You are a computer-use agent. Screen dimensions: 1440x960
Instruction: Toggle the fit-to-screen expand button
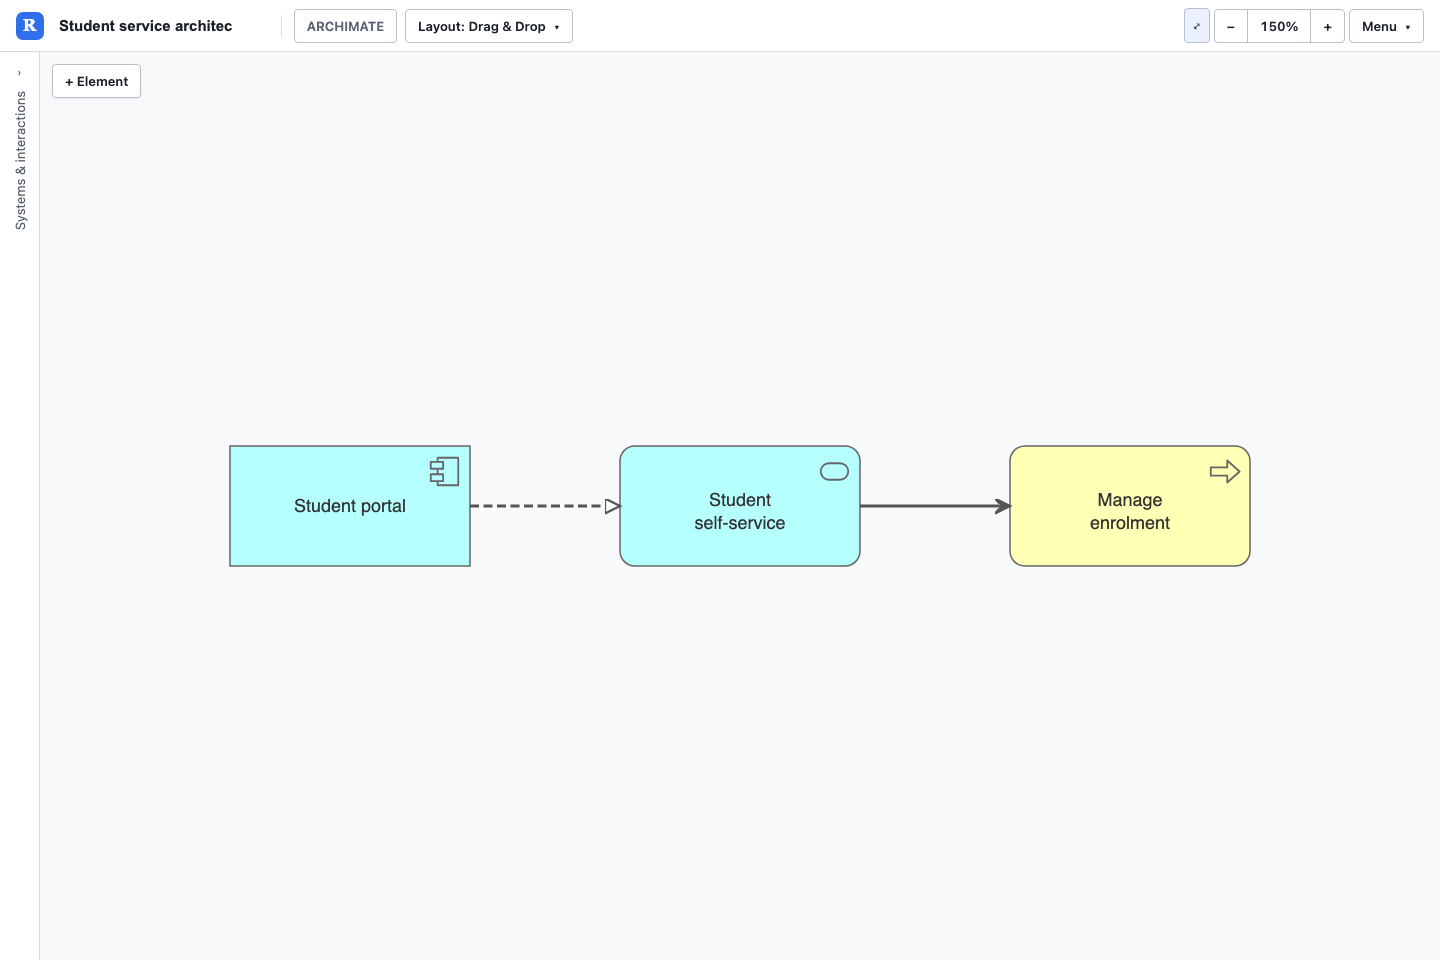[1197, 26]
